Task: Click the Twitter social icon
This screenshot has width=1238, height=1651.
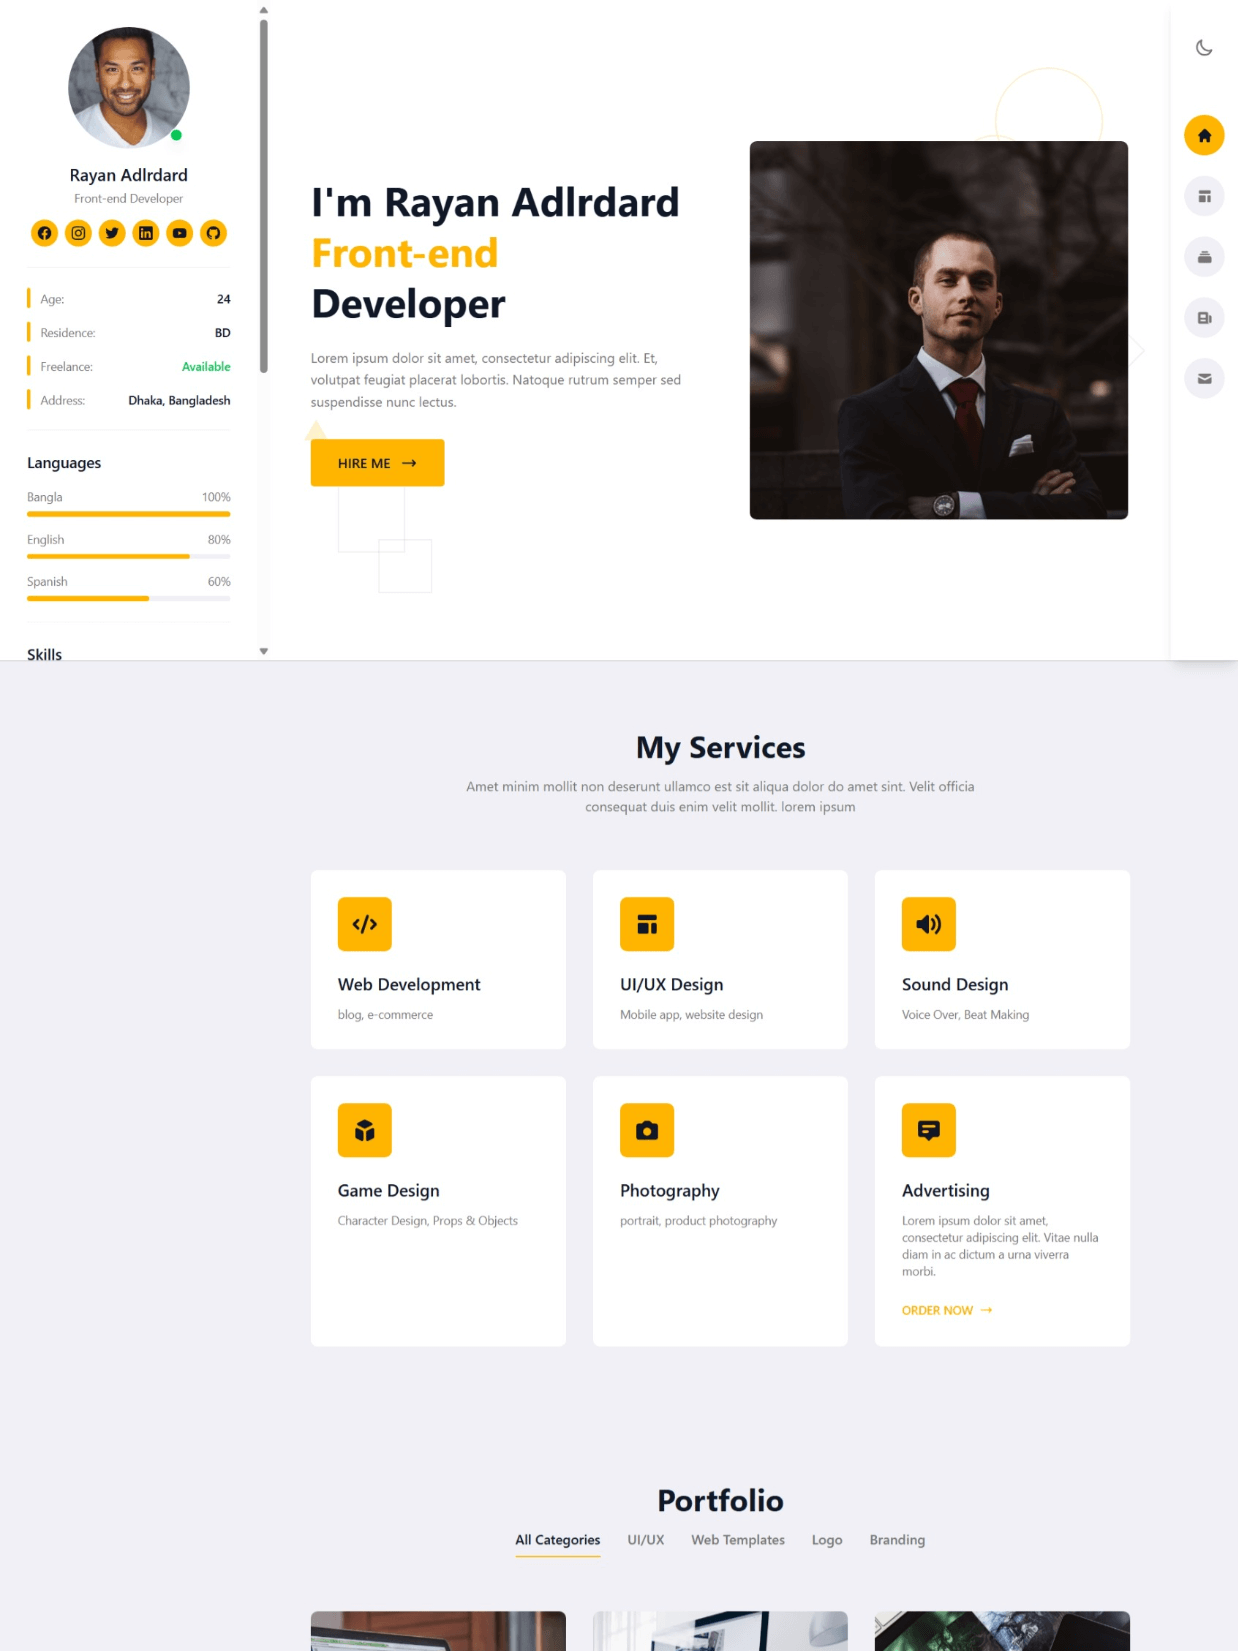Action: click(112, 233)
